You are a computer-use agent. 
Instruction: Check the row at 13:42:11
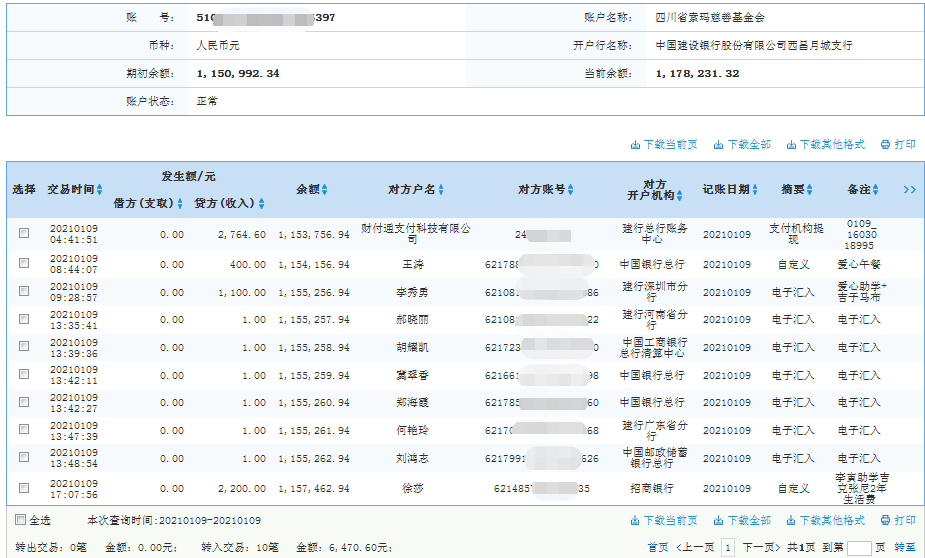click(x=24, y=374)
